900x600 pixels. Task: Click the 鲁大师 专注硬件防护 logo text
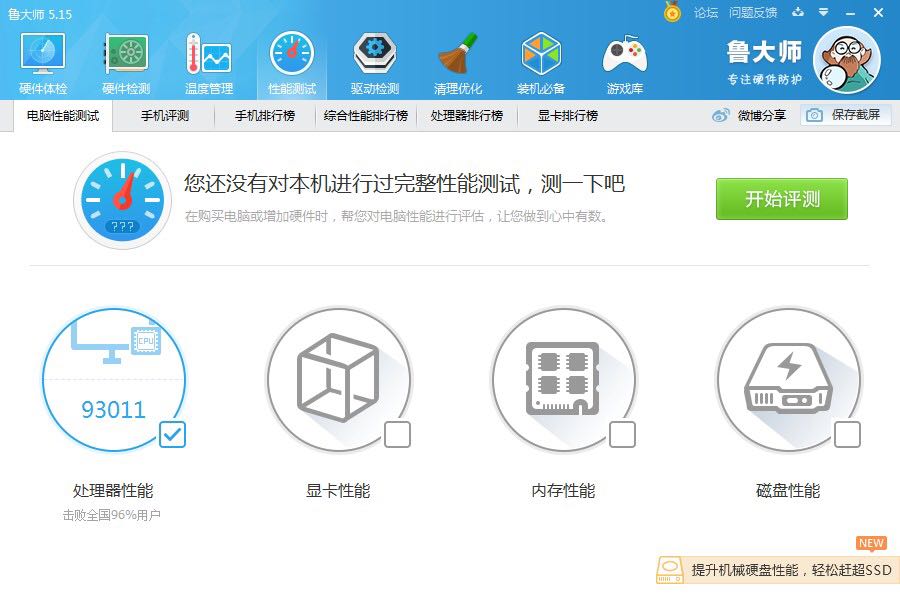coord(764,62)
